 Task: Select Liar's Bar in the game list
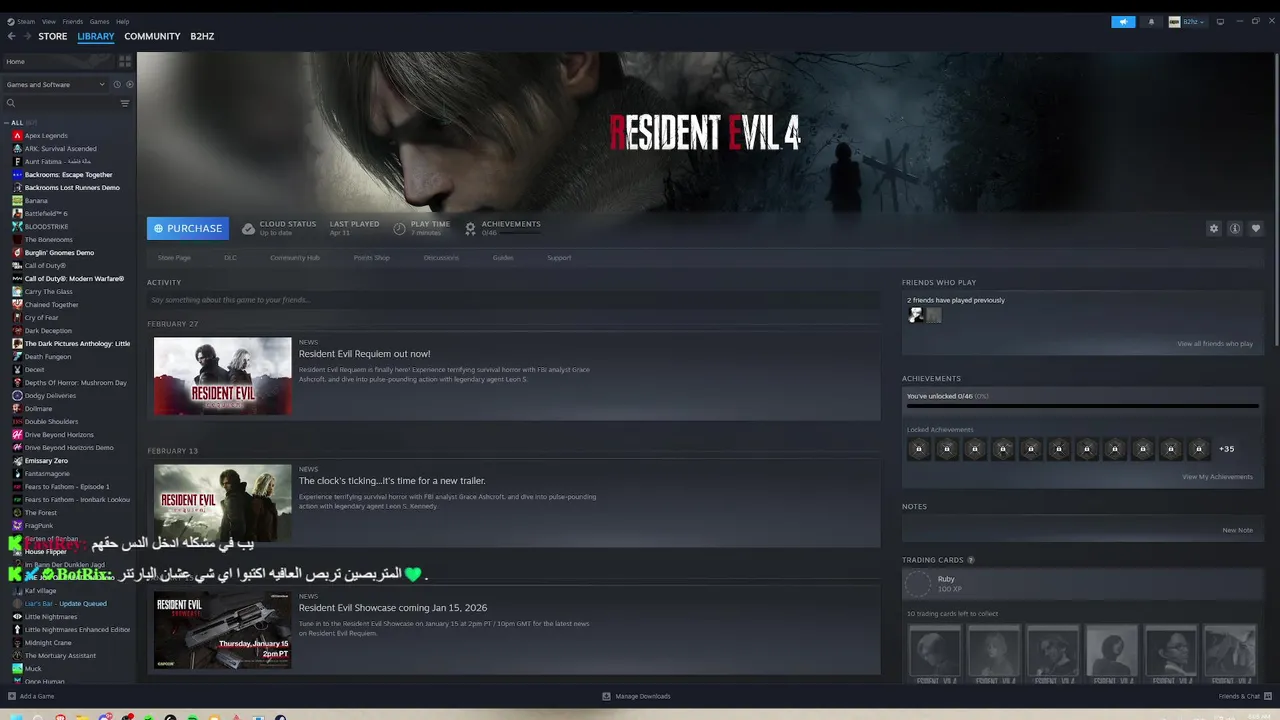[x=65, y=604]
